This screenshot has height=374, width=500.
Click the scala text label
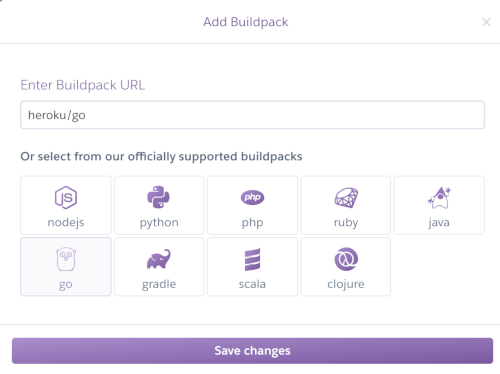(x=252, y=284)
